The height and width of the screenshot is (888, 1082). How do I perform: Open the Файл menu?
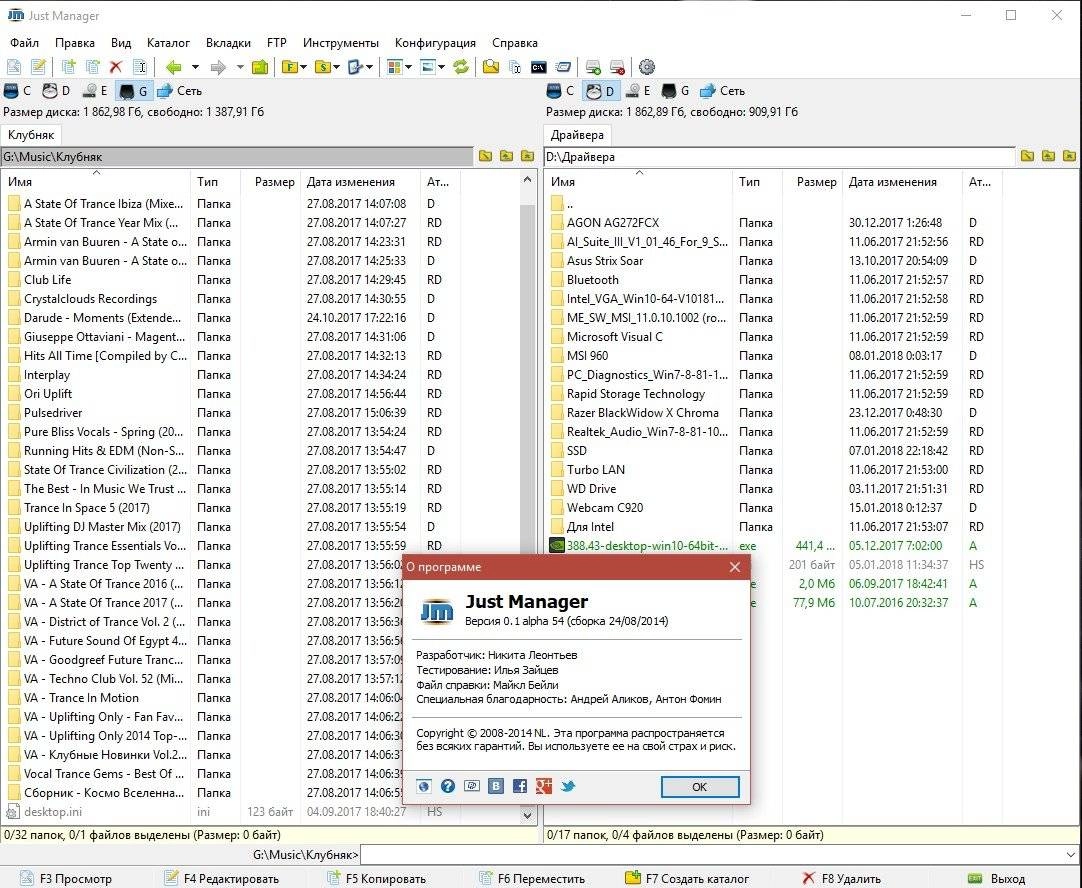24,43
